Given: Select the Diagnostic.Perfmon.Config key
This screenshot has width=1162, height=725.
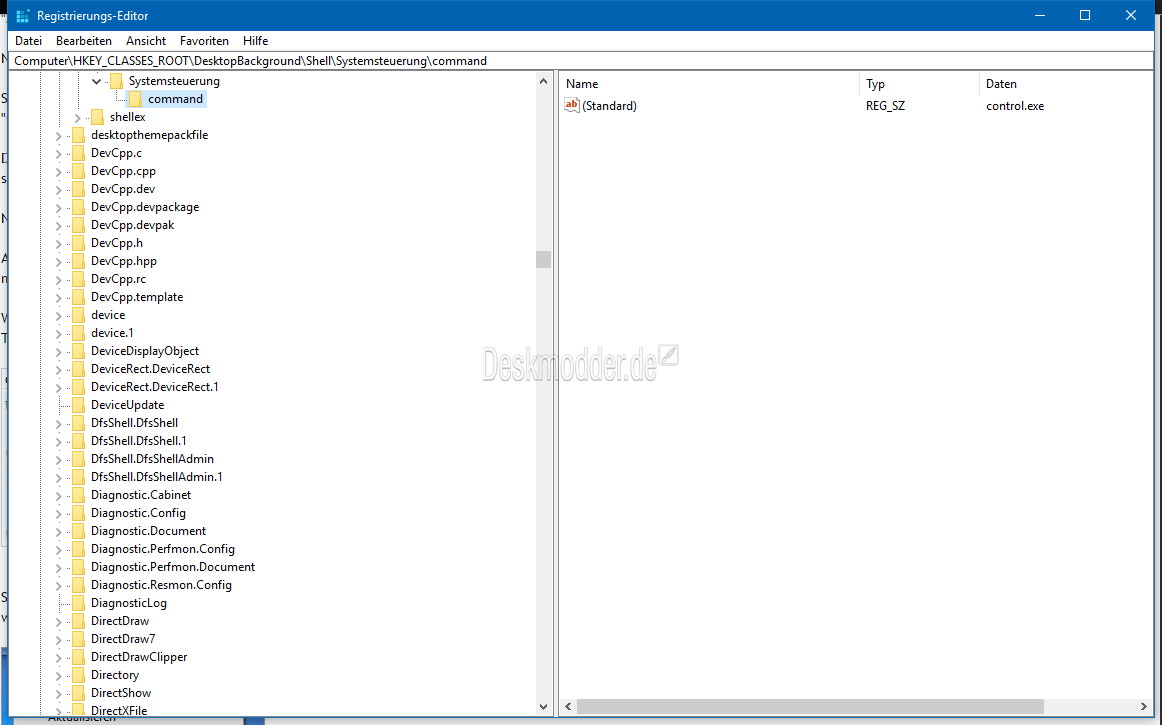Looking at the screenshot, I should pos(162,549).
